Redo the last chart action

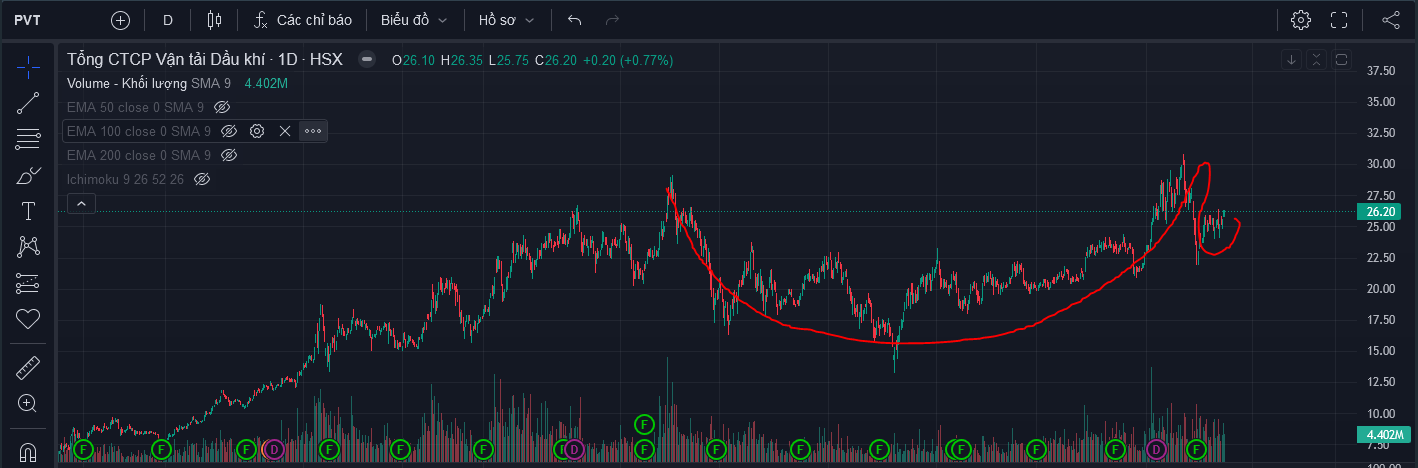tap(613, 20)
